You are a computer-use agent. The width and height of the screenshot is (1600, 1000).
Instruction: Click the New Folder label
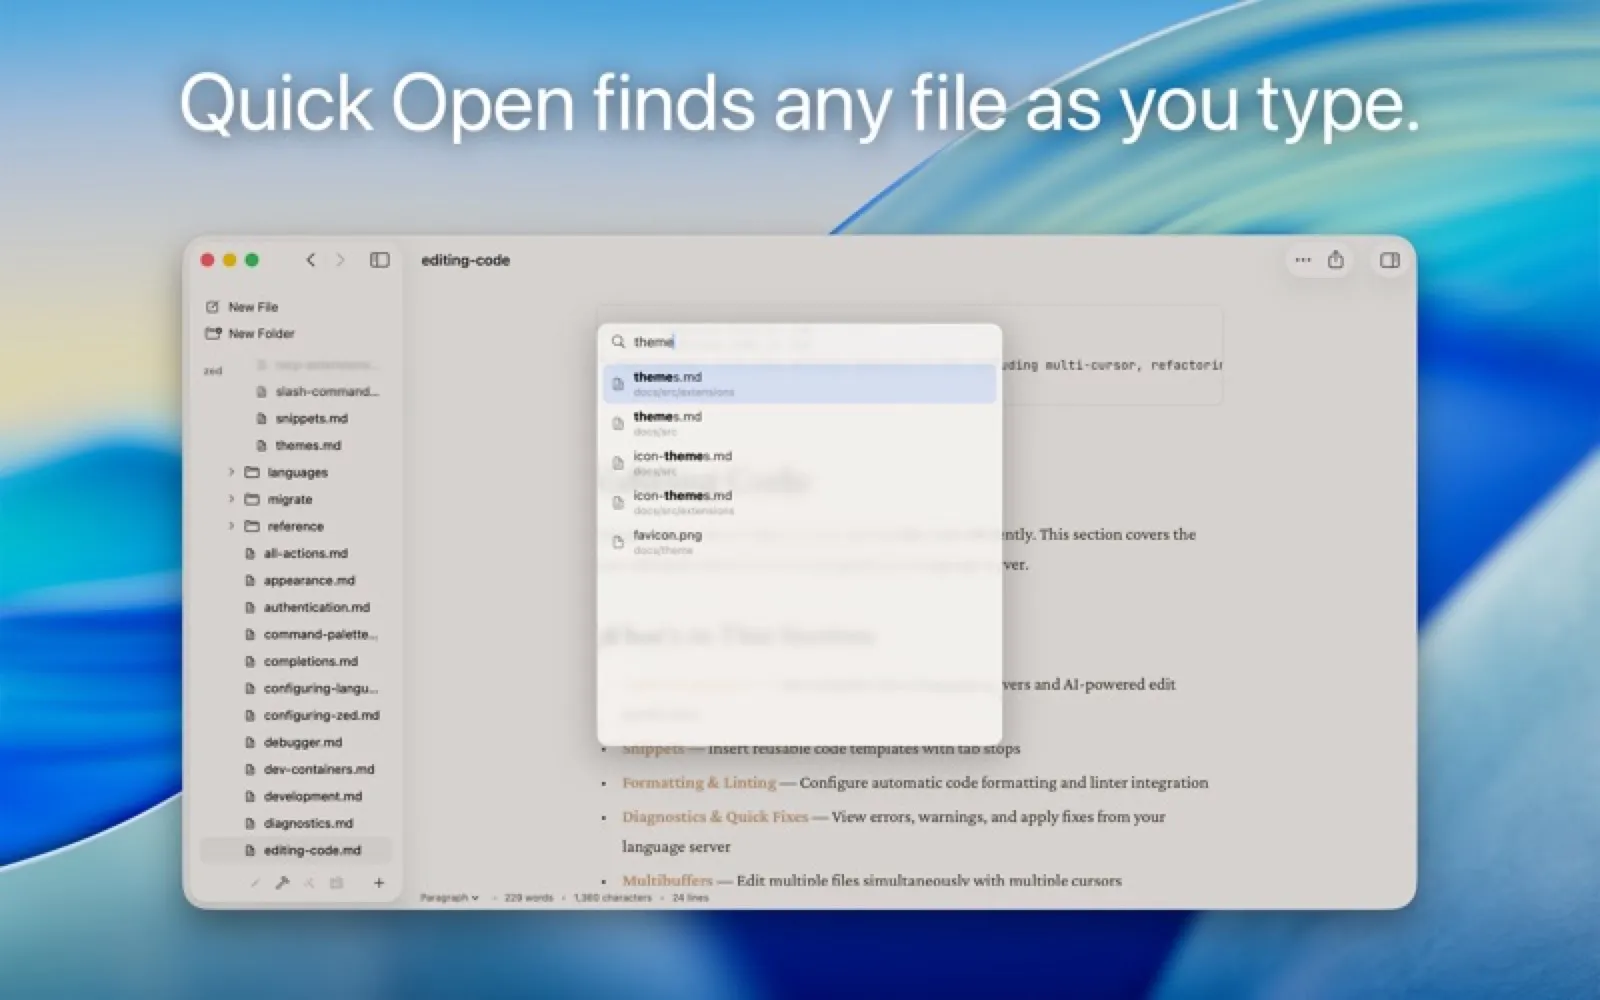pos(262,333)
